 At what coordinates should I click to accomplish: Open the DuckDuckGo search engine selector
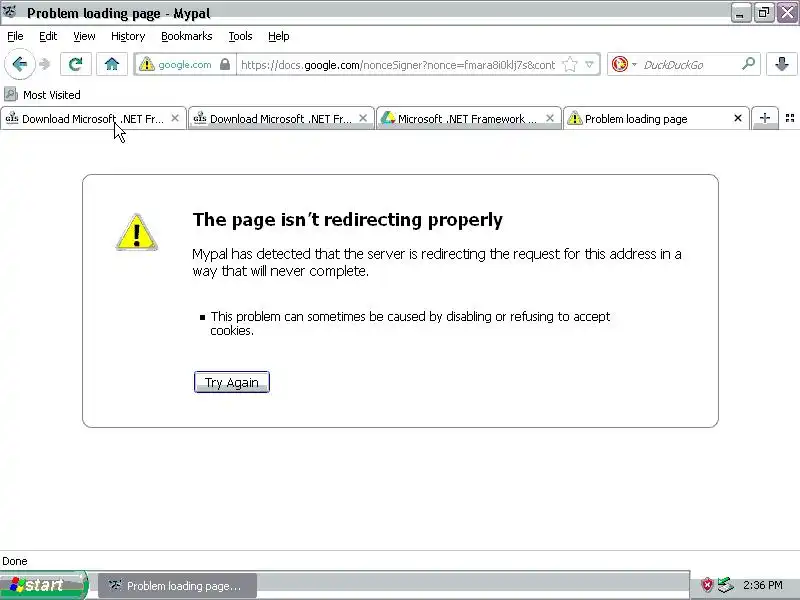click(x=624, y=64)
